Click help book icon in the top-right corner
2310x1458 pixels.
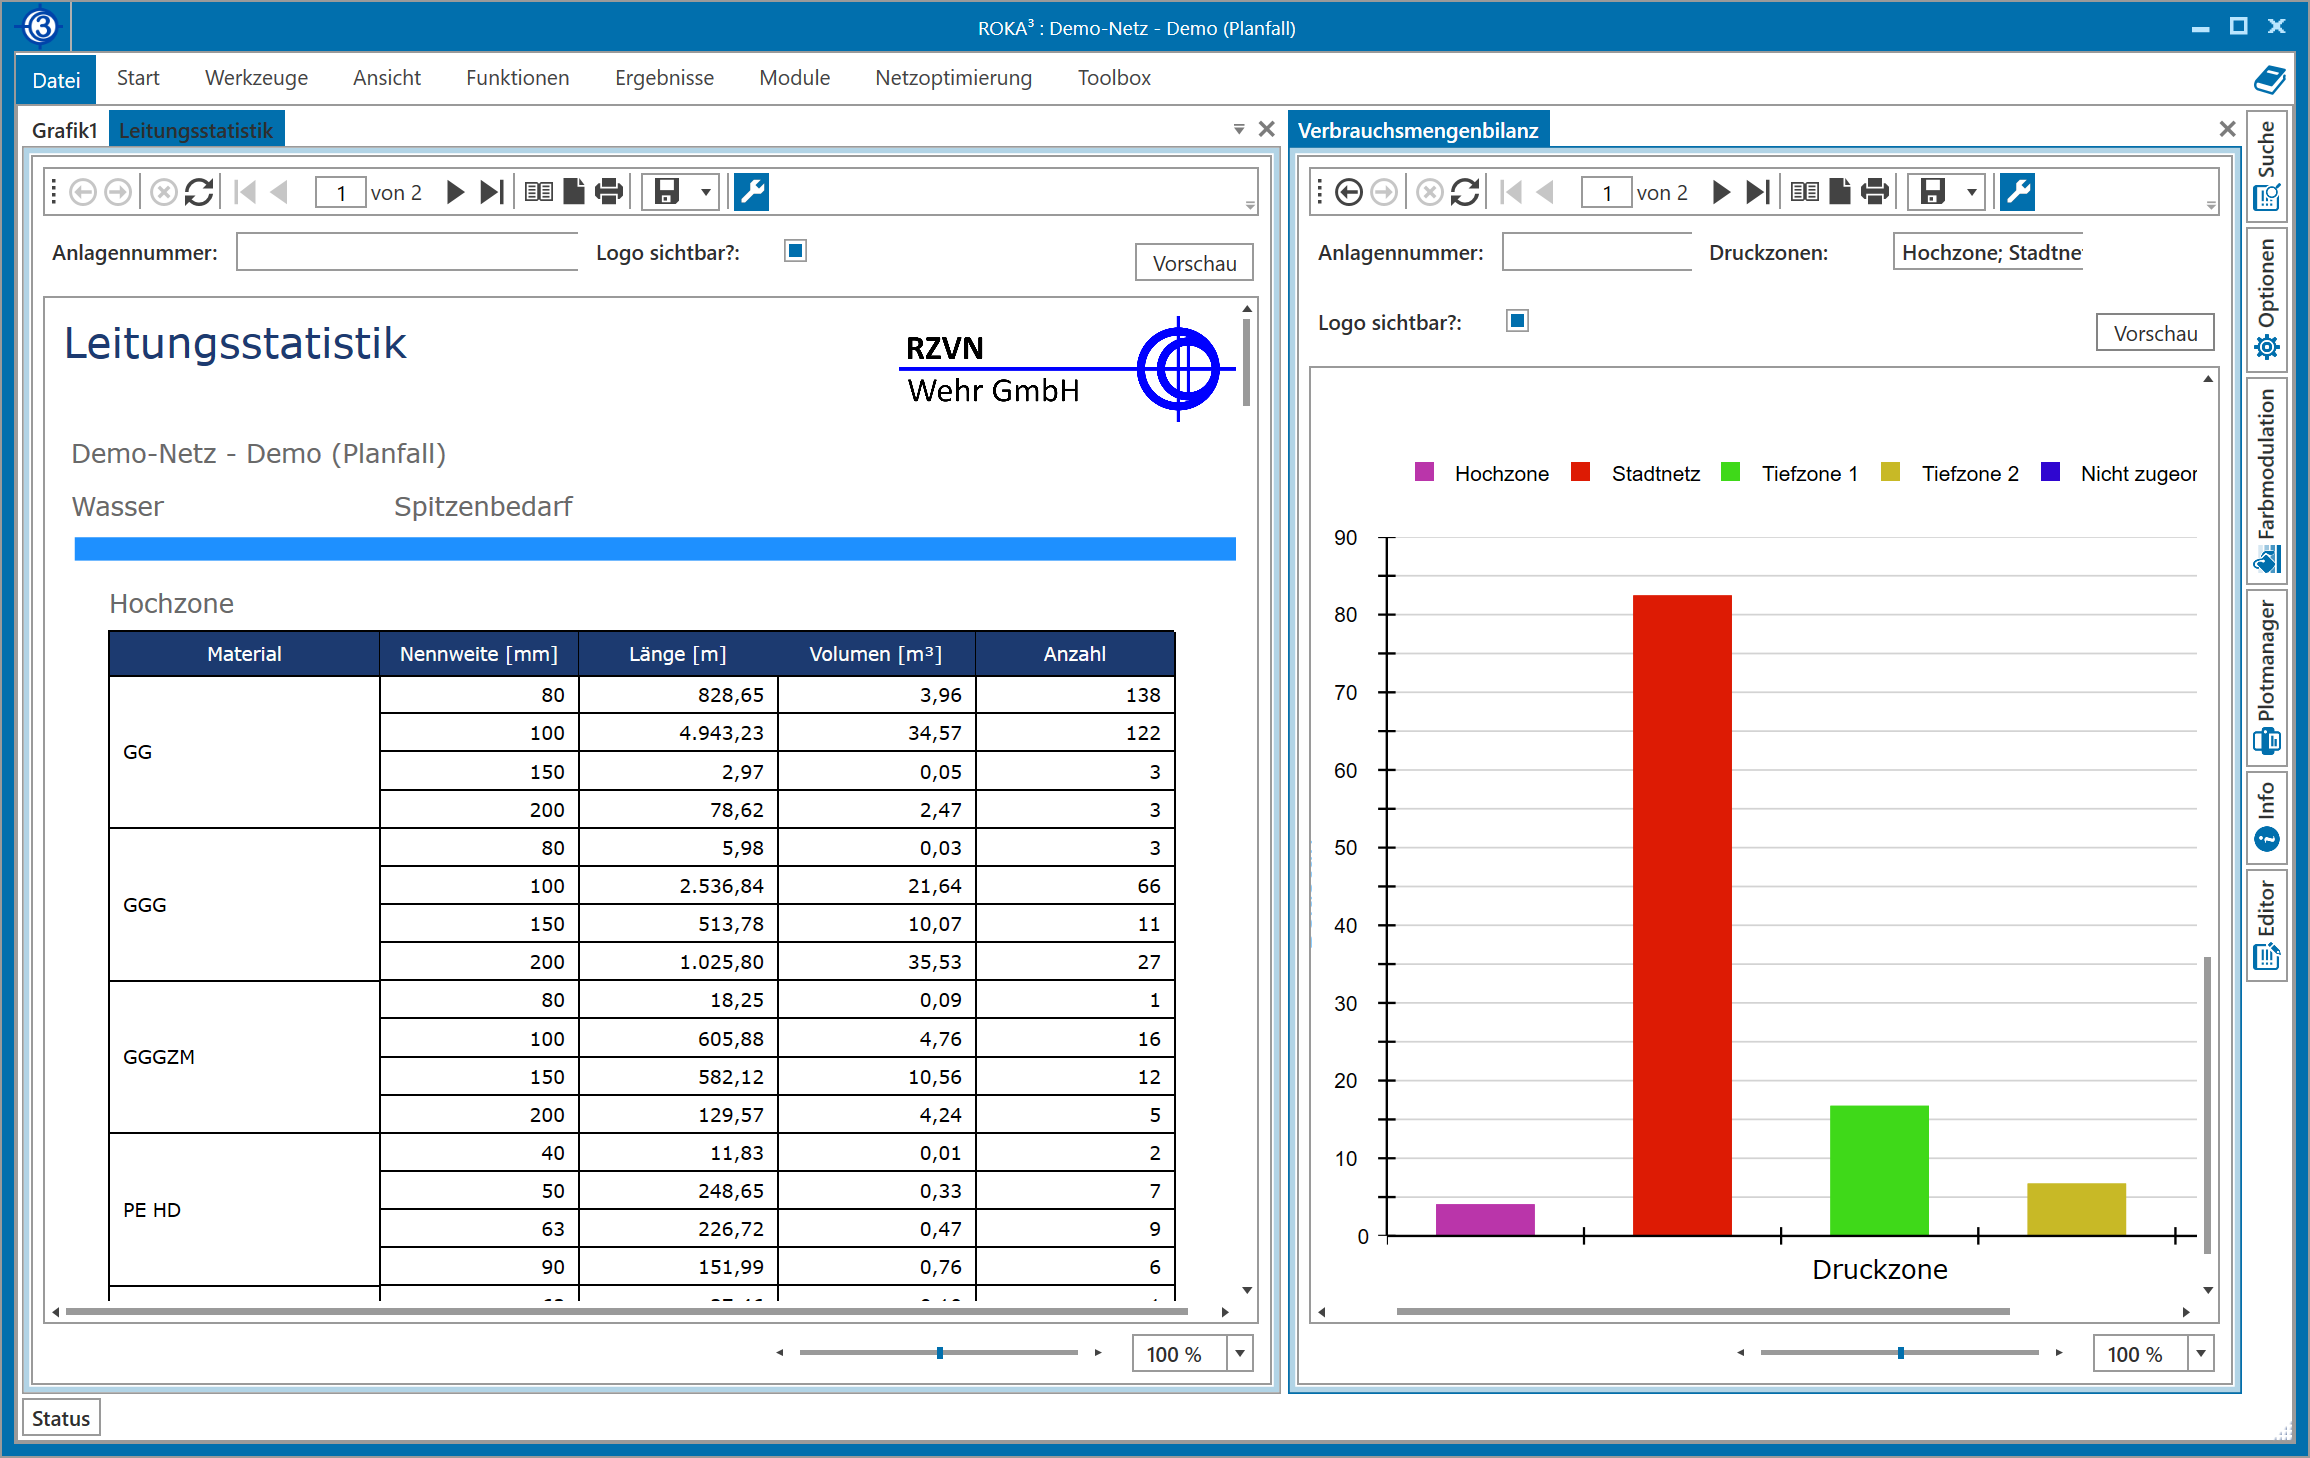pos(2268,79)
